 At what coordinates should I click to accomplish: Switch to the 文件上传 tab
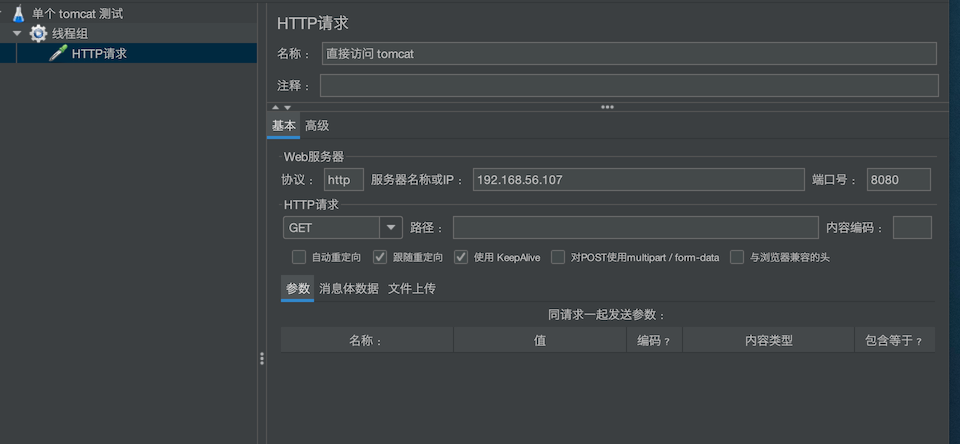411,289
